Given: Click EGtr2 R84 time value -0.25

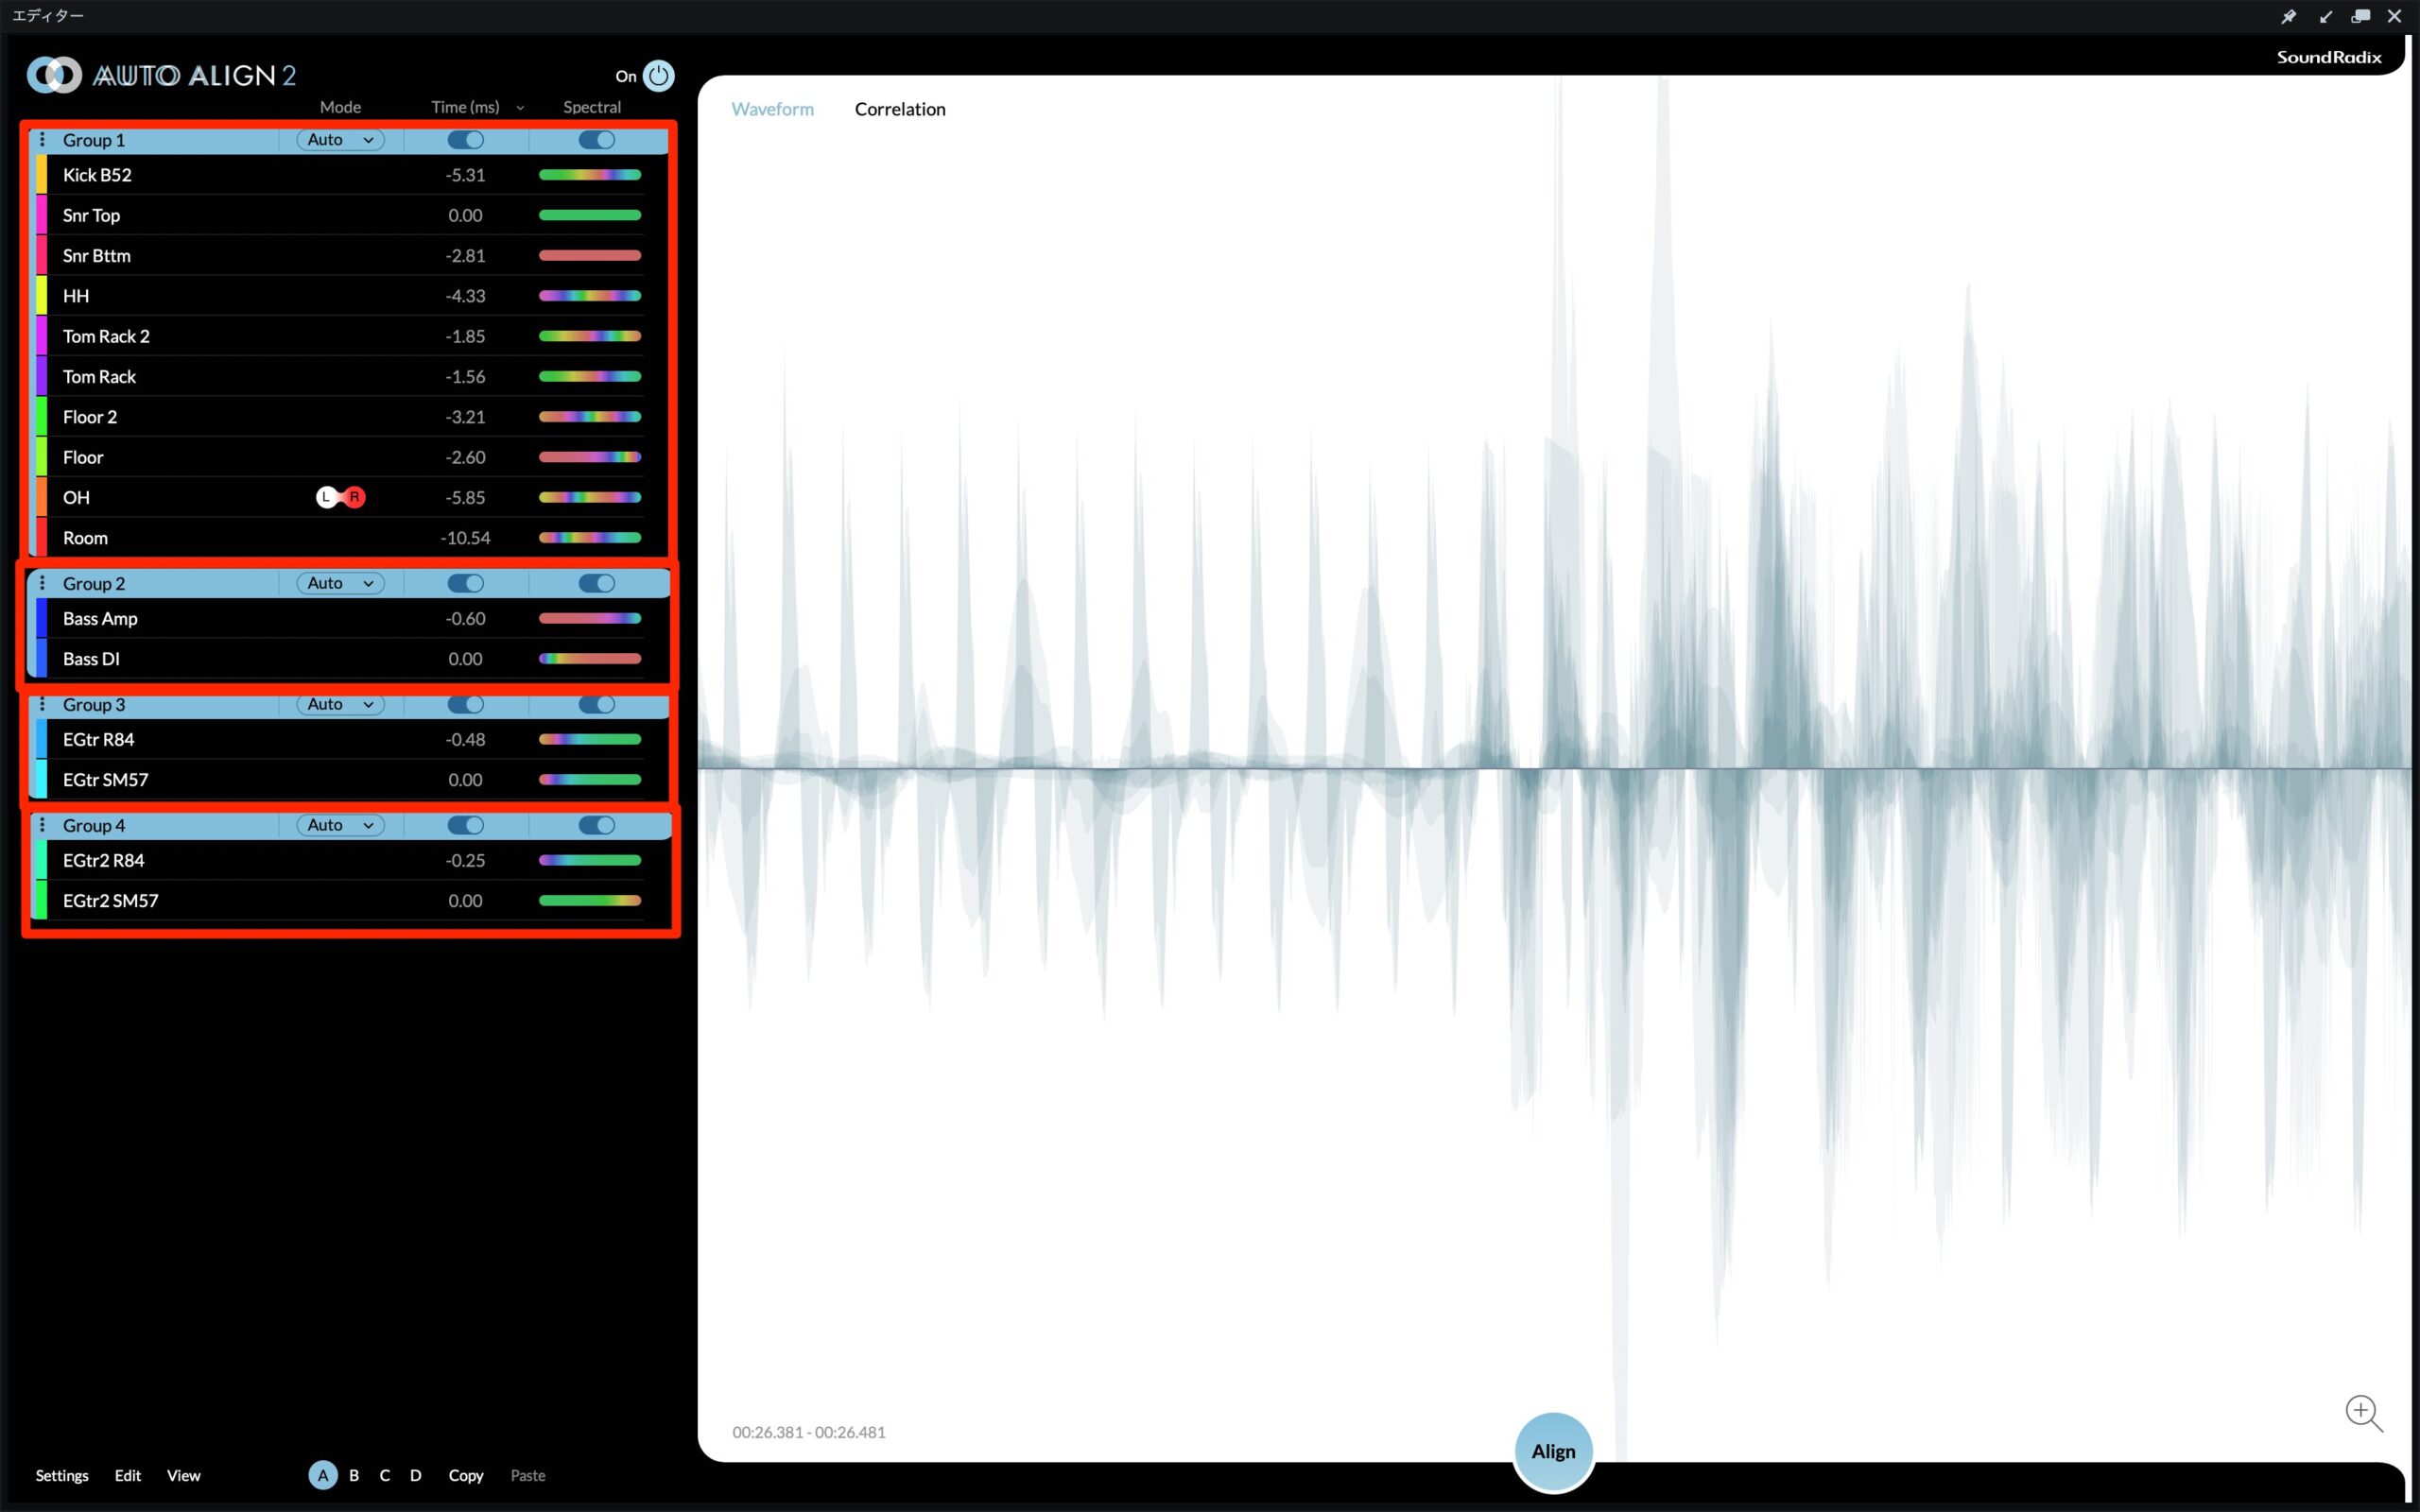Looking at the screenshot, I should point(465,860).
